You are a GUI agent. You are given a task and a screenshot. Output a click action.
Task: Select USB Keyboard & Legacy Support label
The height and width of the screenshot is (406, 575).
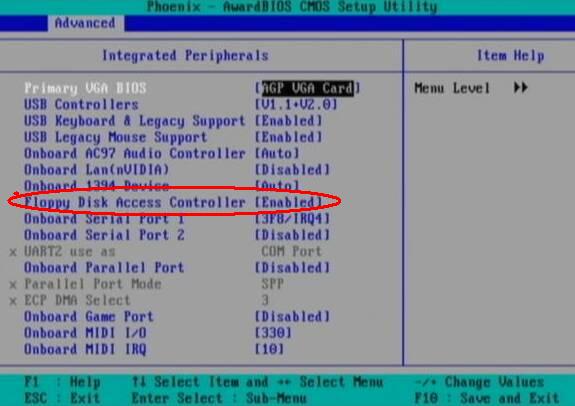pos(135,121)
